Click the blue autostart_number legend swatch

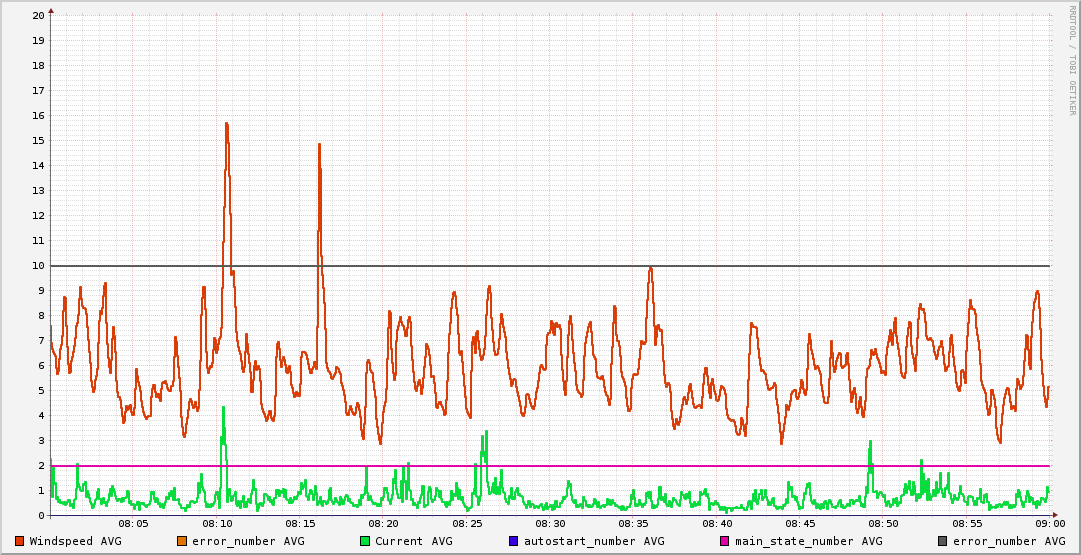click(x=514, y=541)
